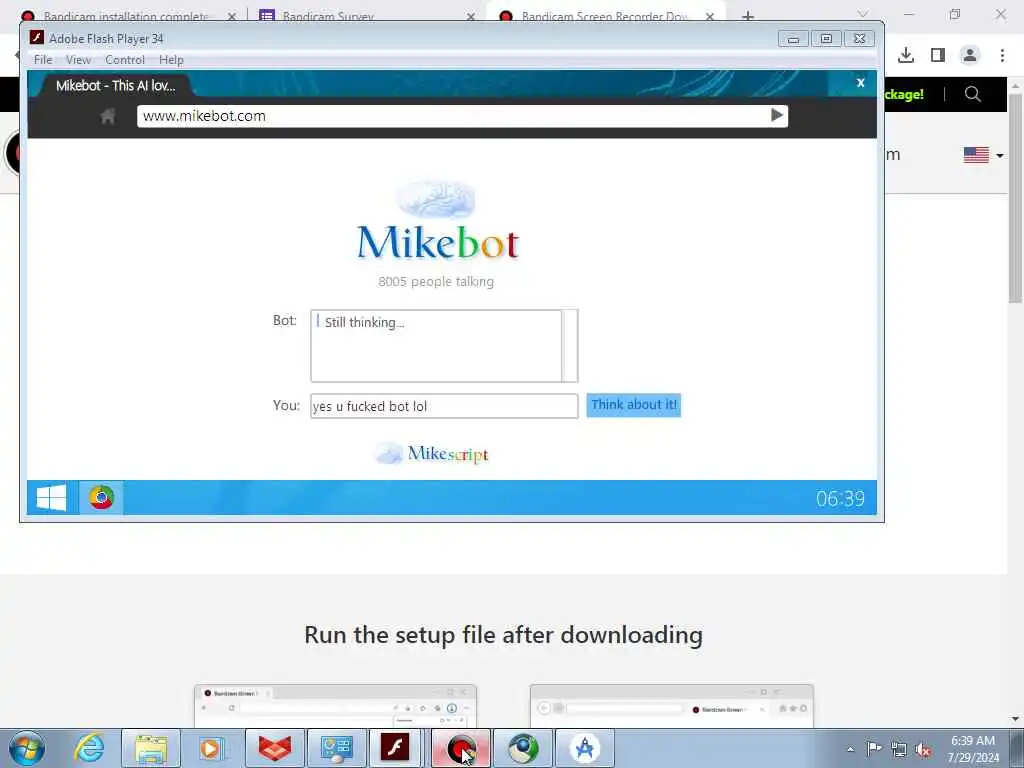
Task: Switch to Bandicam installation complete tab
Action: pyautogui.click(x=125, y=16)
